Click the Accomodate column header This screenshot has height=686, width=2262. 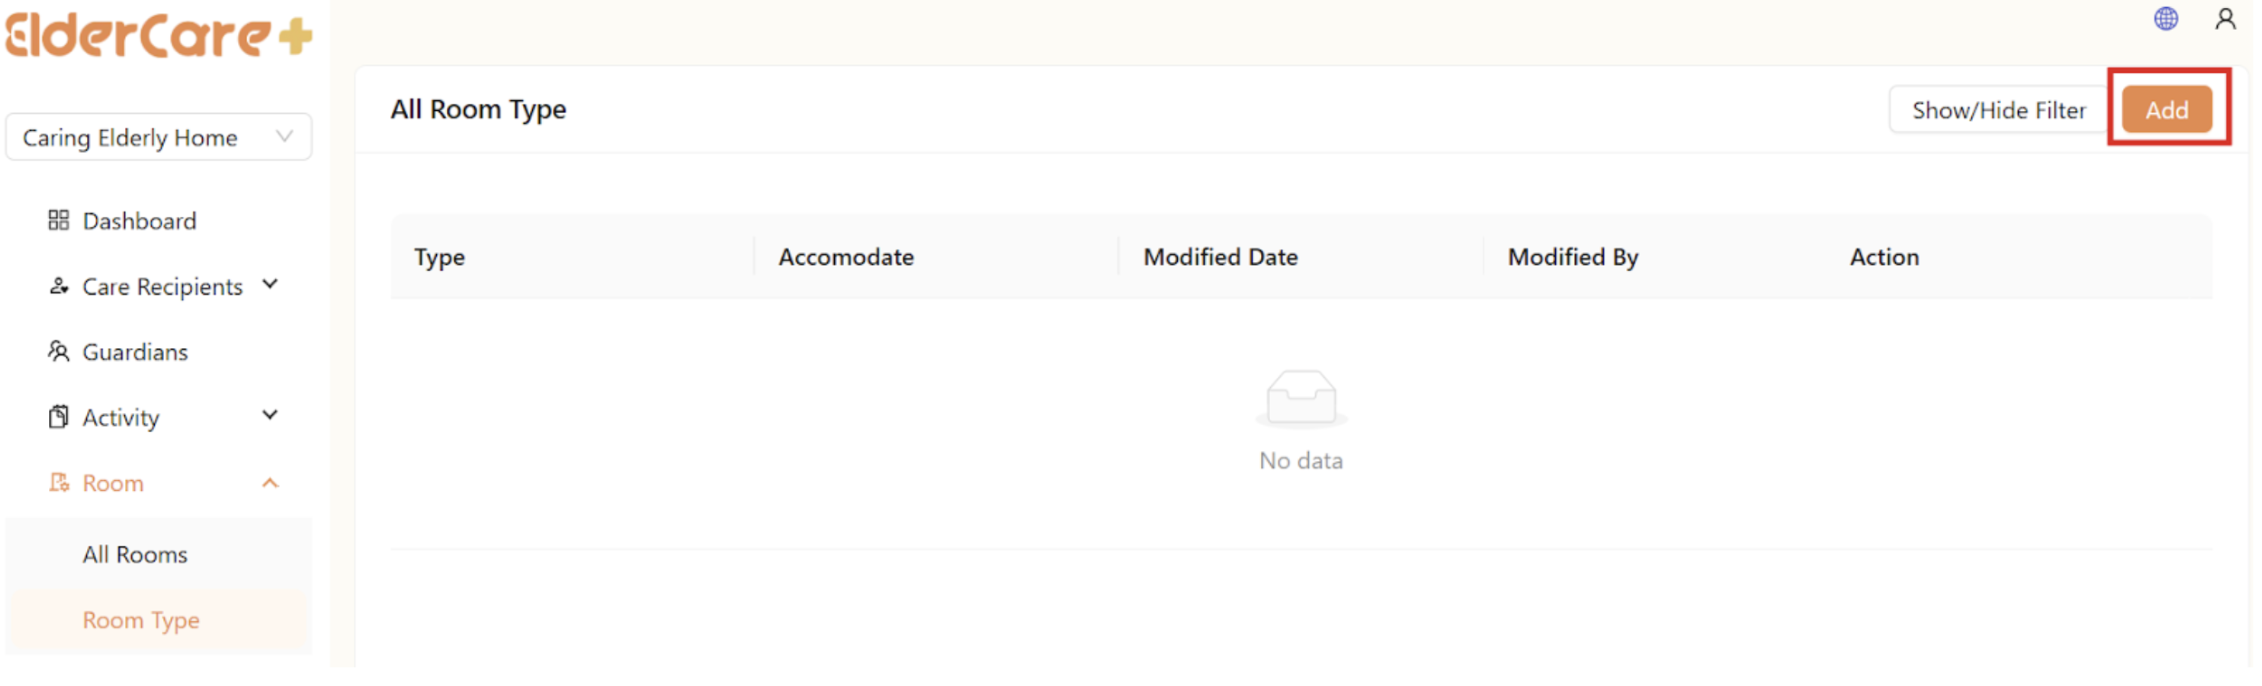pos(846,257)
